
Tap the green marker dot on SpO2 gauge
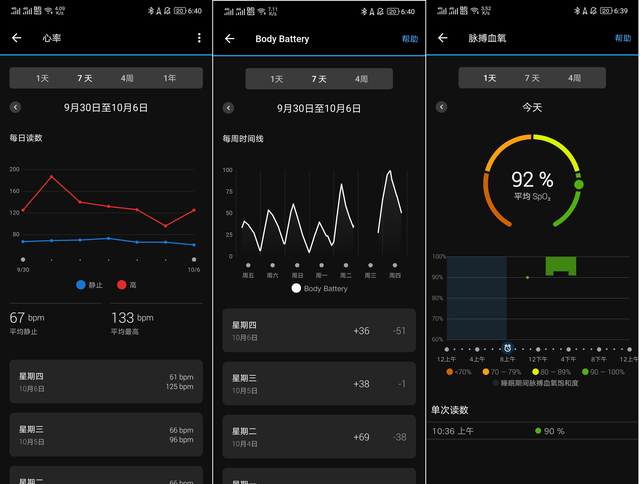point(579,184)
